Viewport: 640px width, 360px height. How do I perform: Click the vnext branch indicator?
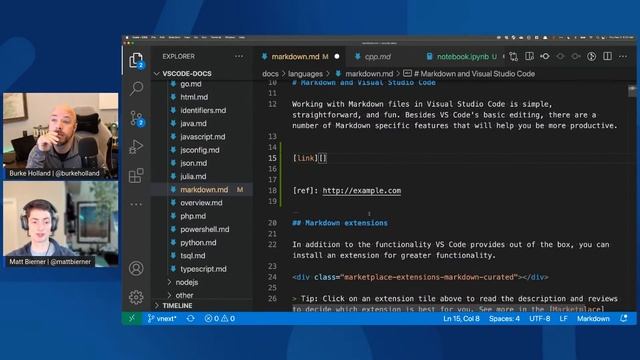[x=162, y=318]
